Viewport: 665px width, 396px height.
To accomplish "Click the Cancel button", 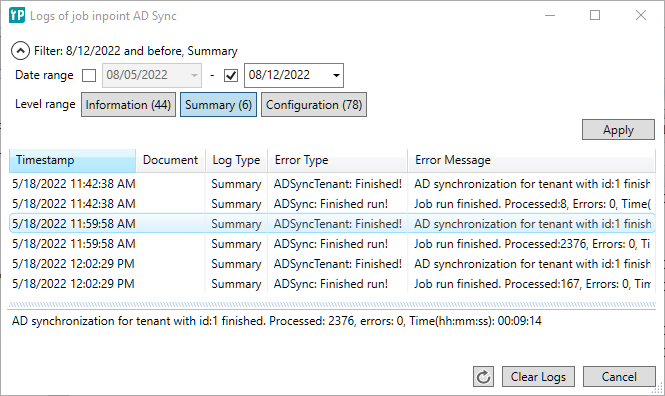I will point(619,376).
